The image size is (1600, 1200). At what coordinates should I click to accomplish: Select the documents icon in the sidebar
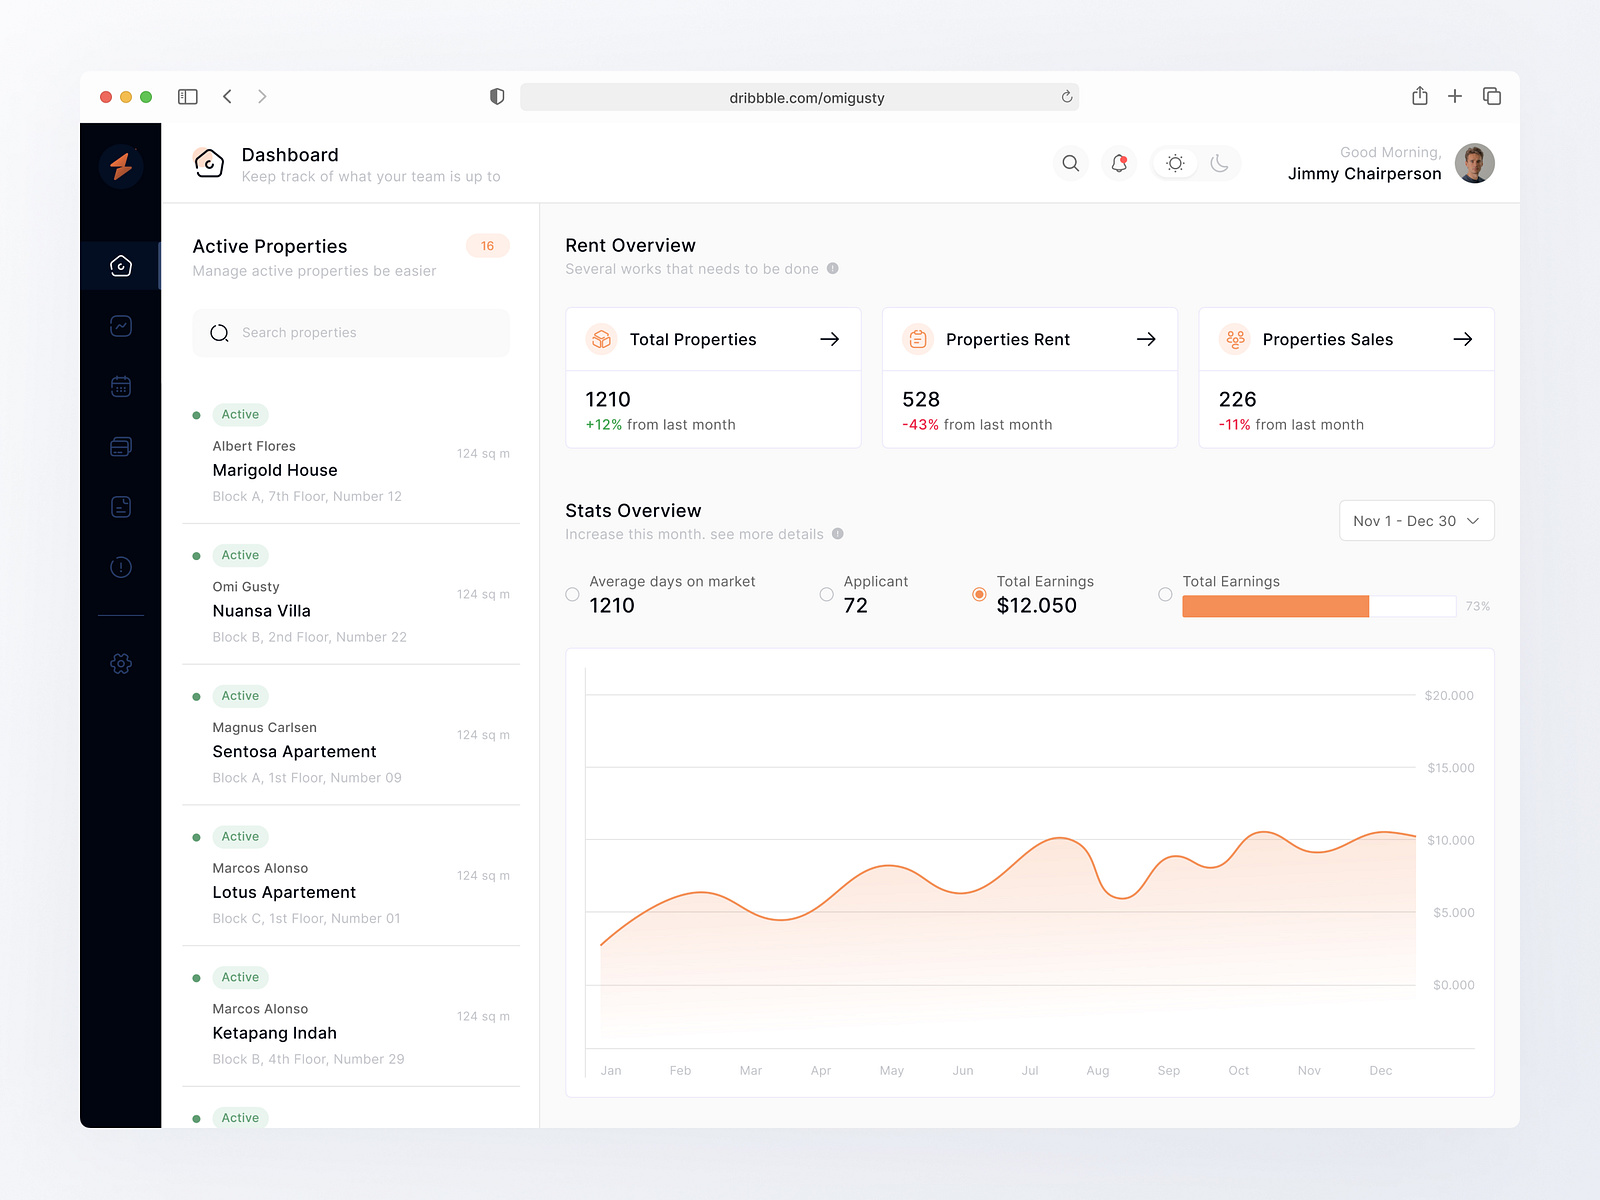click(120, 506)
